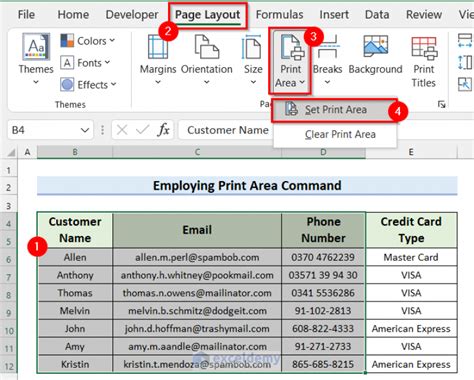Click the Credit Card Type header cell
The image size is (474, 380).
pos(411,230)
